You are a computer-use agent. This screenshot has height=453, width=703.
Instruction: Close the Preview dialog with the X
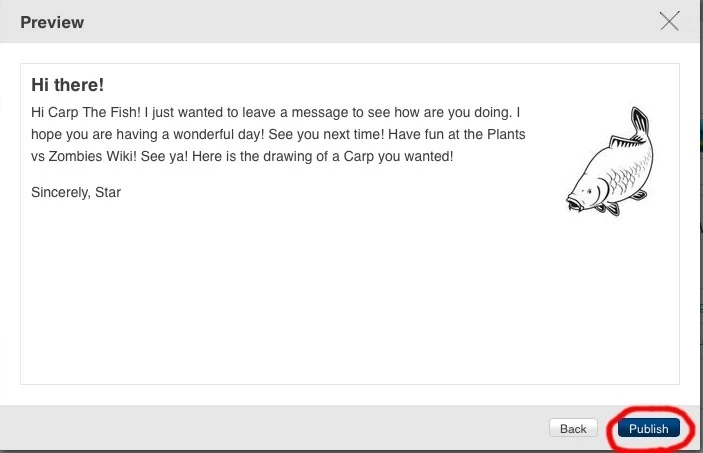coord(669,22)
